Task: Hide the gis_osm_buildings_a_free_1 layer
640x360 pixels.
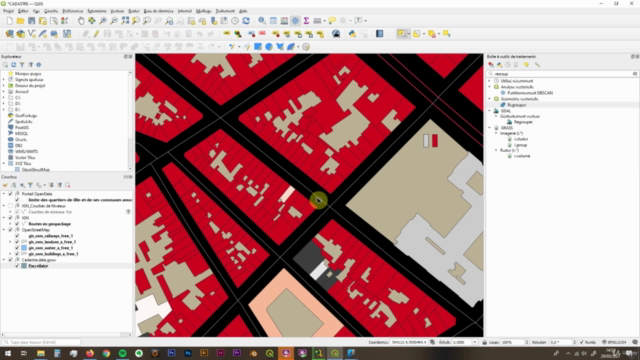Action: click(x=17, y=254)
